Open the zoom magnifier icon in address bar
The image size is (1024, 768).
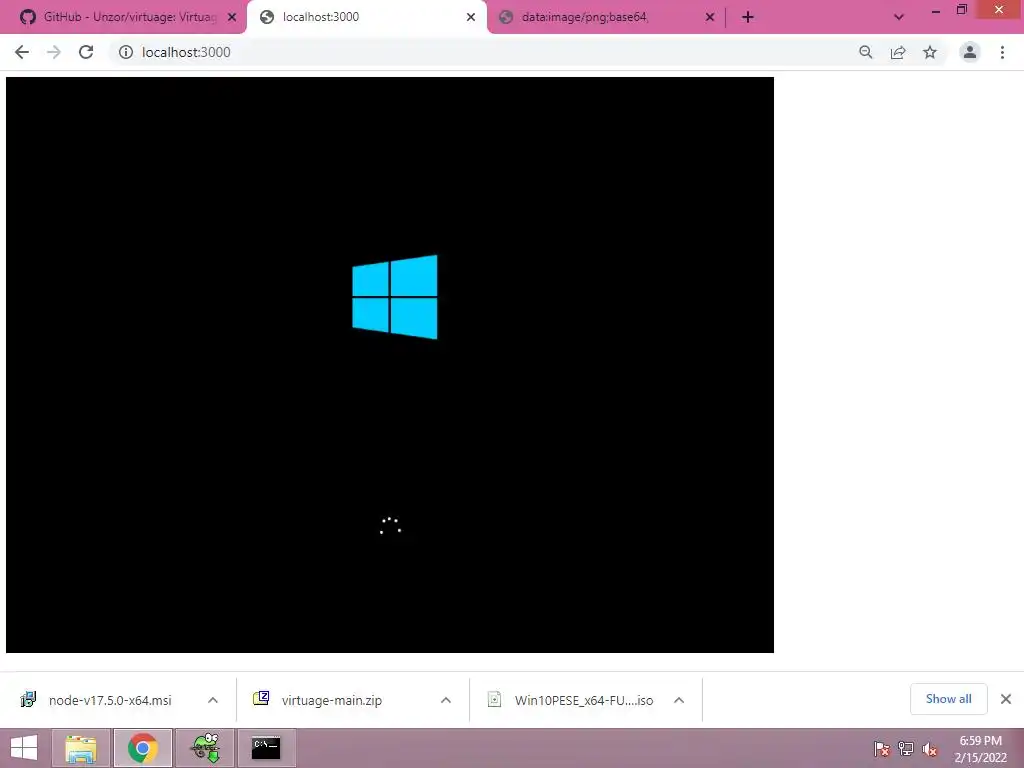866,52
